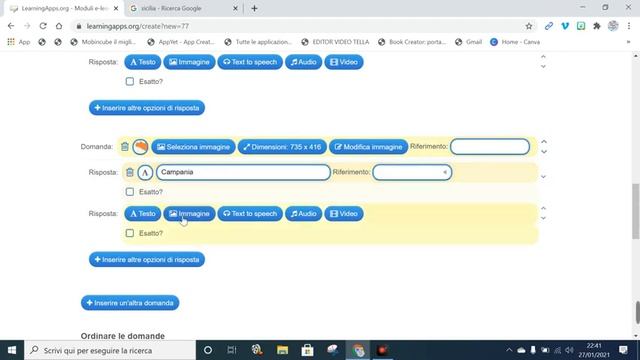Open the Chrome profile avatar
This screenshot has height=360, width=640.
pyautogui.click(x=613, y=26)
